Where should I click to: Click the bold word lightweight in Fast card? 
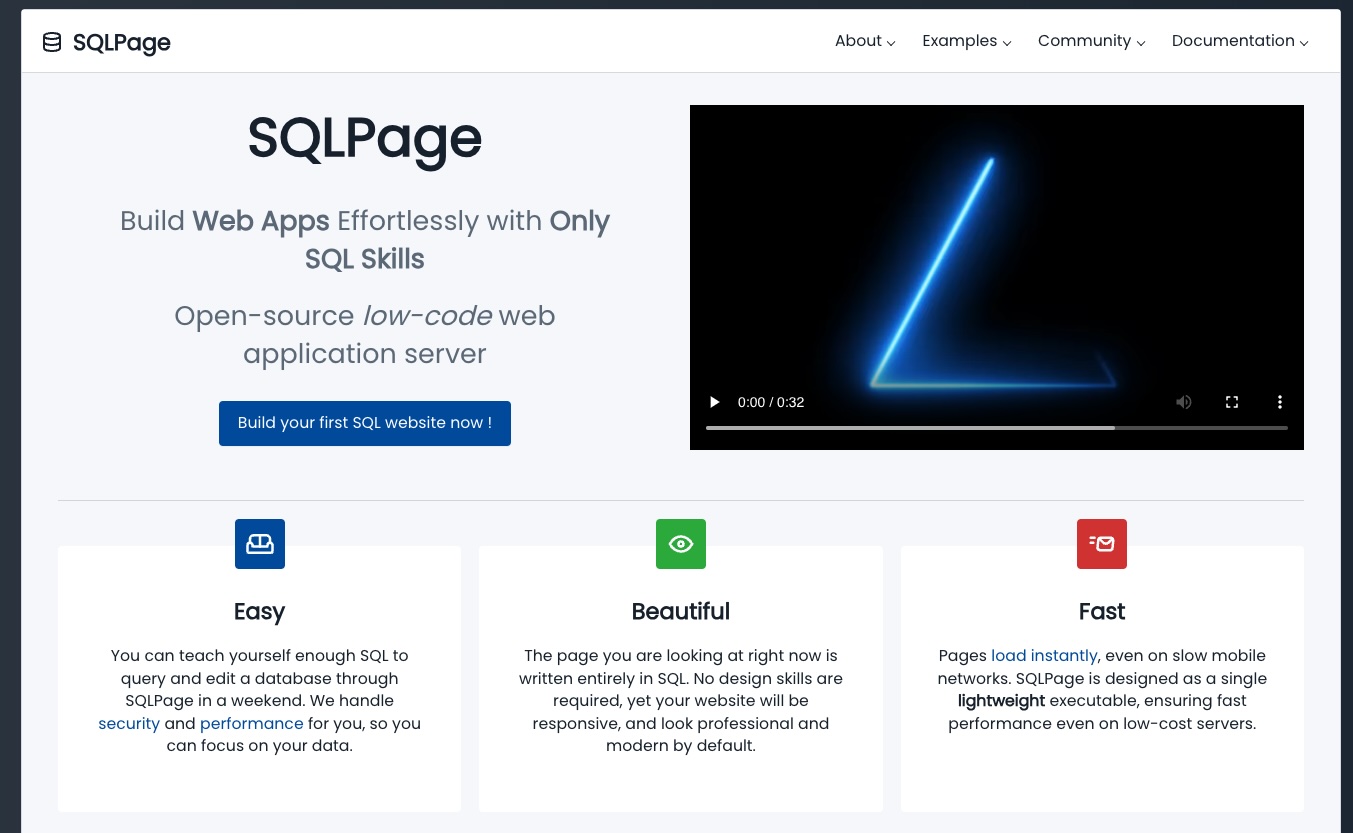pos(1001,701)
